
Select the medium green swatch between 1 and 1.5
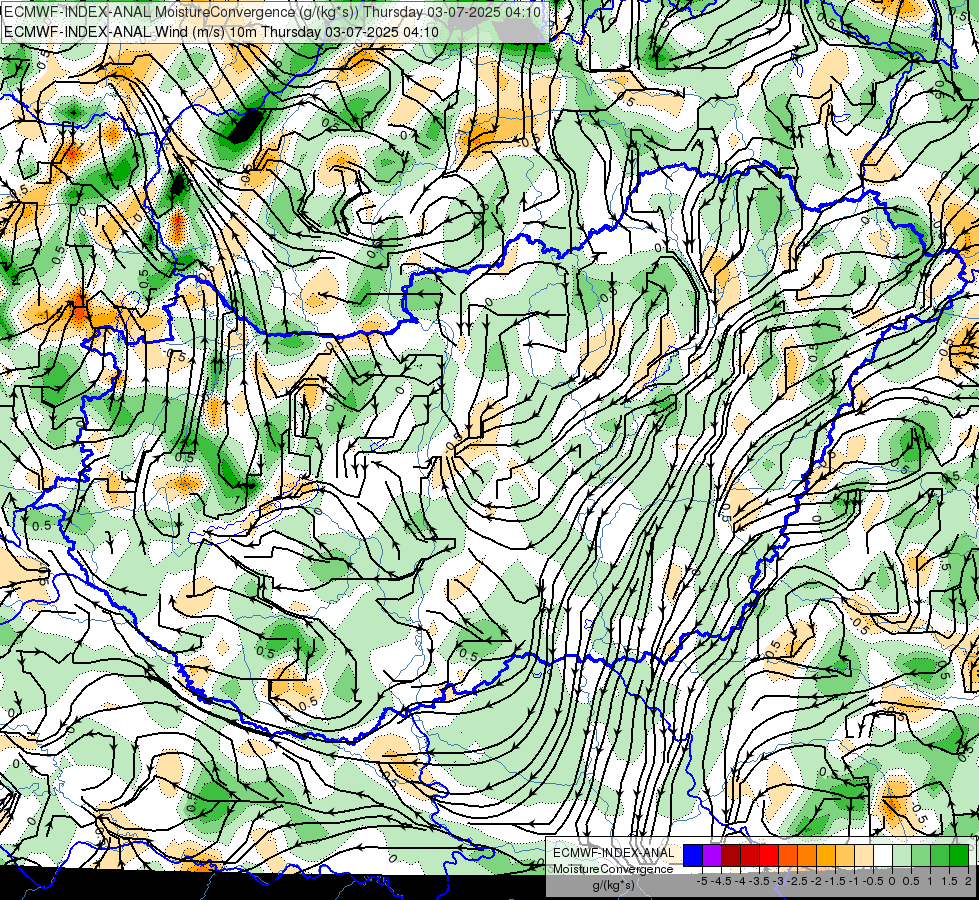pyautogui.click(x=940, y=855)
